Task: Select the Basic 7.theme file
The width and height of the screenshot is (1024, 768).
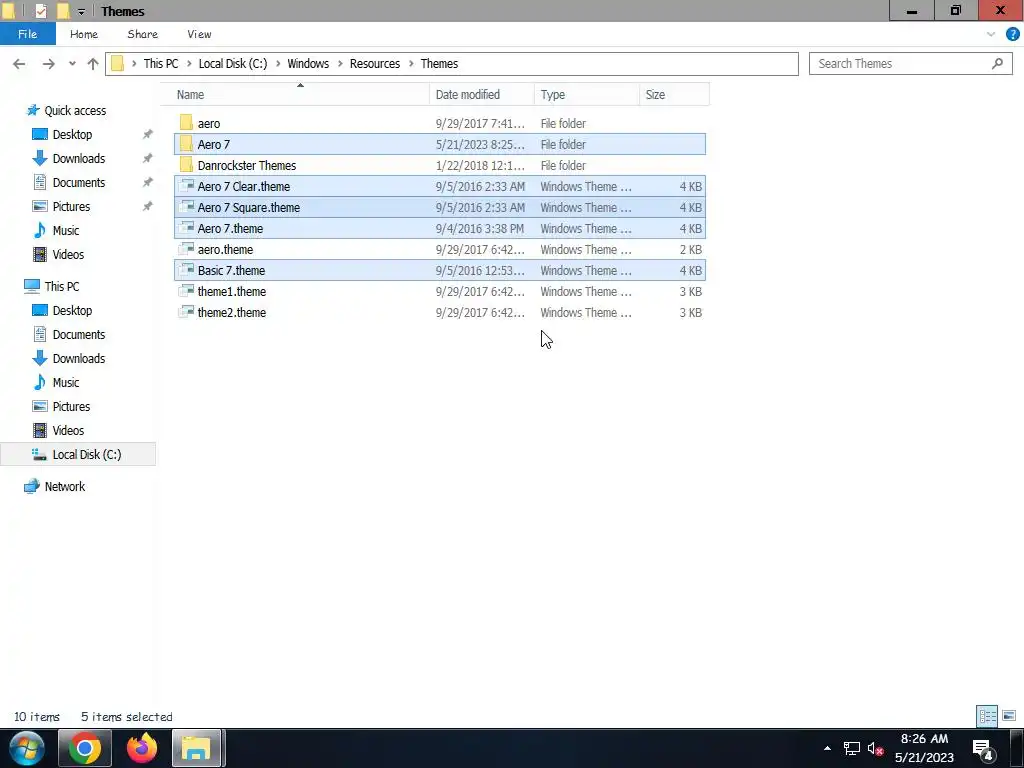Action: [x=440, y=270]
